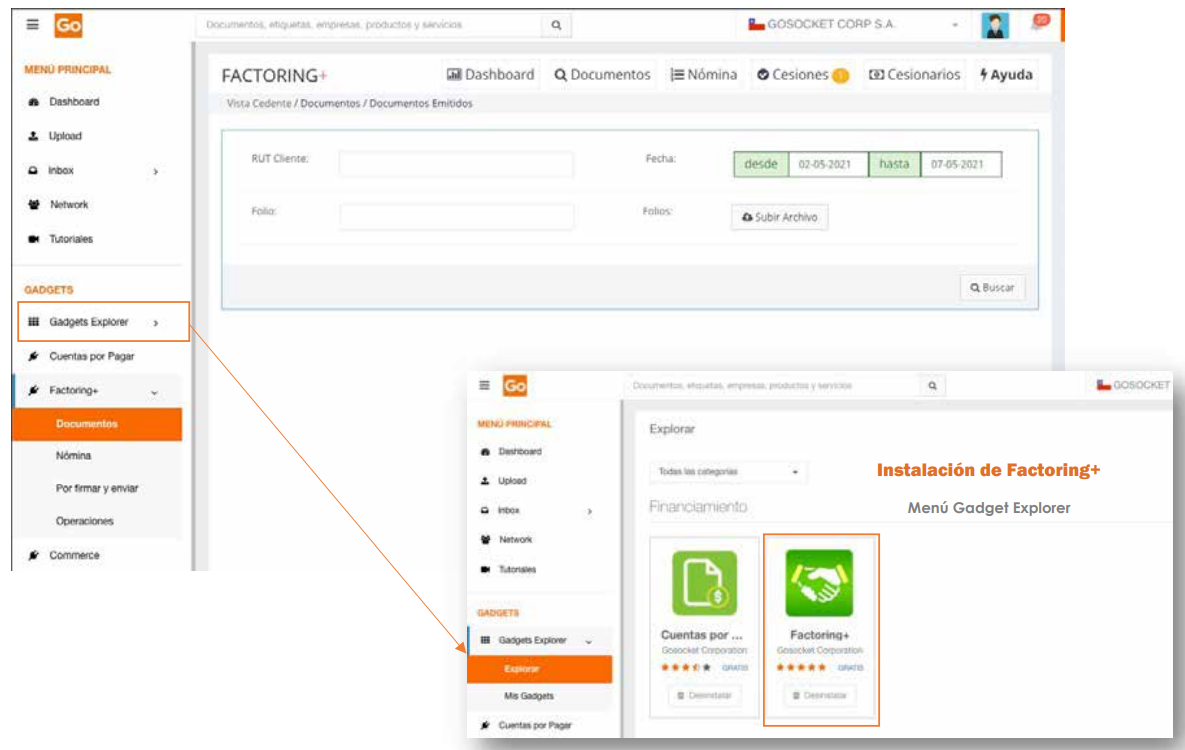Click Desinstalar under Factoring+ gadget

pyautogui.click(x=819, y=696)
